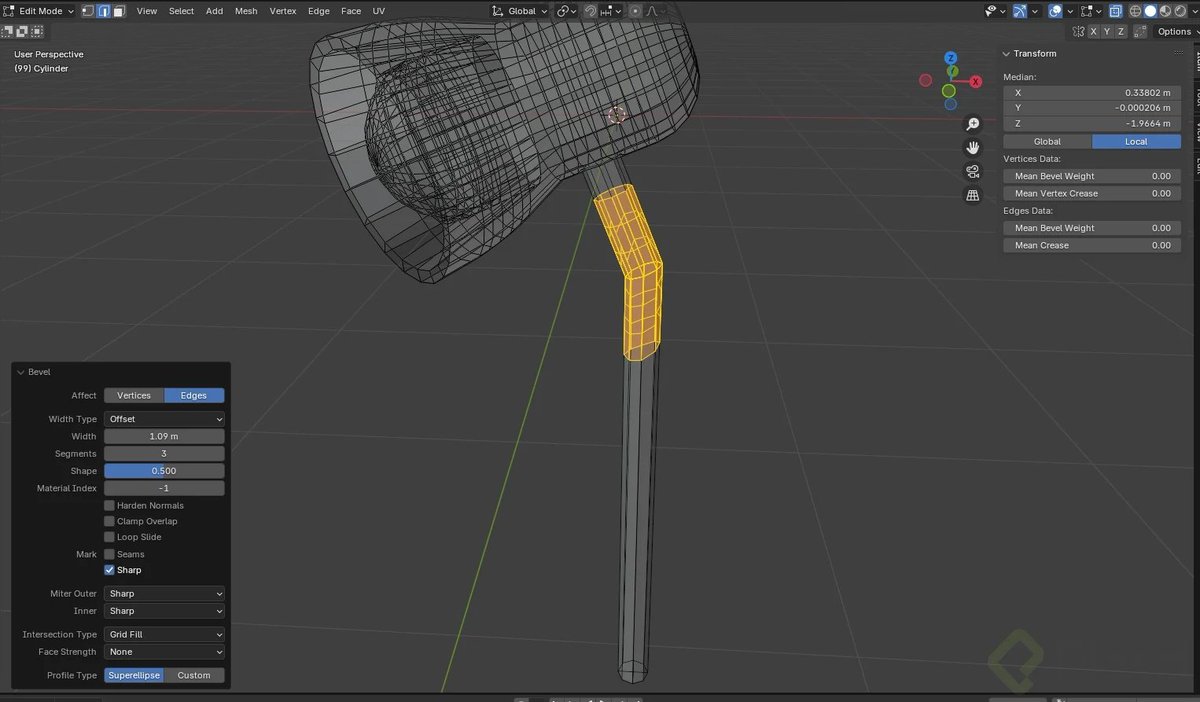Disable the Sharp mark checkbox
The height and width of the screenshot is (702, 1200).
click(x=109, y=569)
